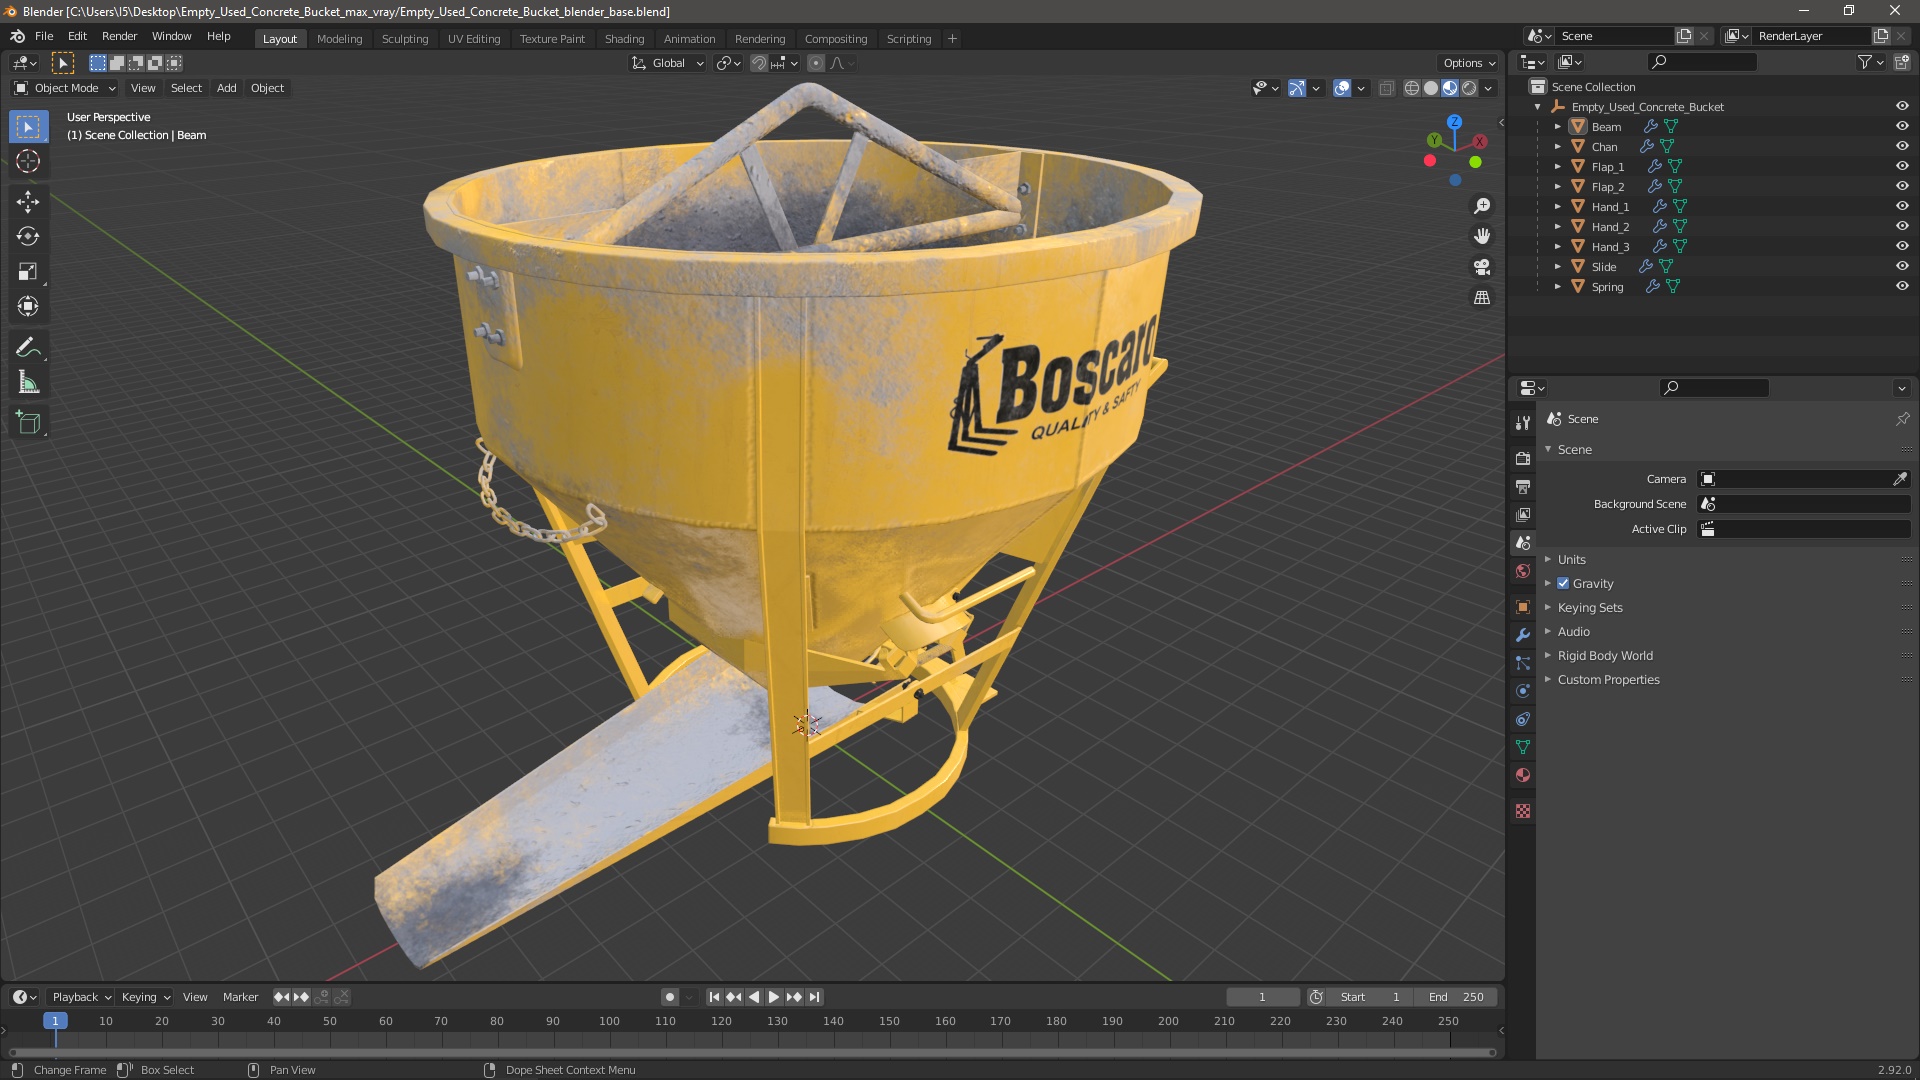This screenshot has height=1080, width=1920.
Task: Toggle the Gravity checkbox
Action: 1563,583
